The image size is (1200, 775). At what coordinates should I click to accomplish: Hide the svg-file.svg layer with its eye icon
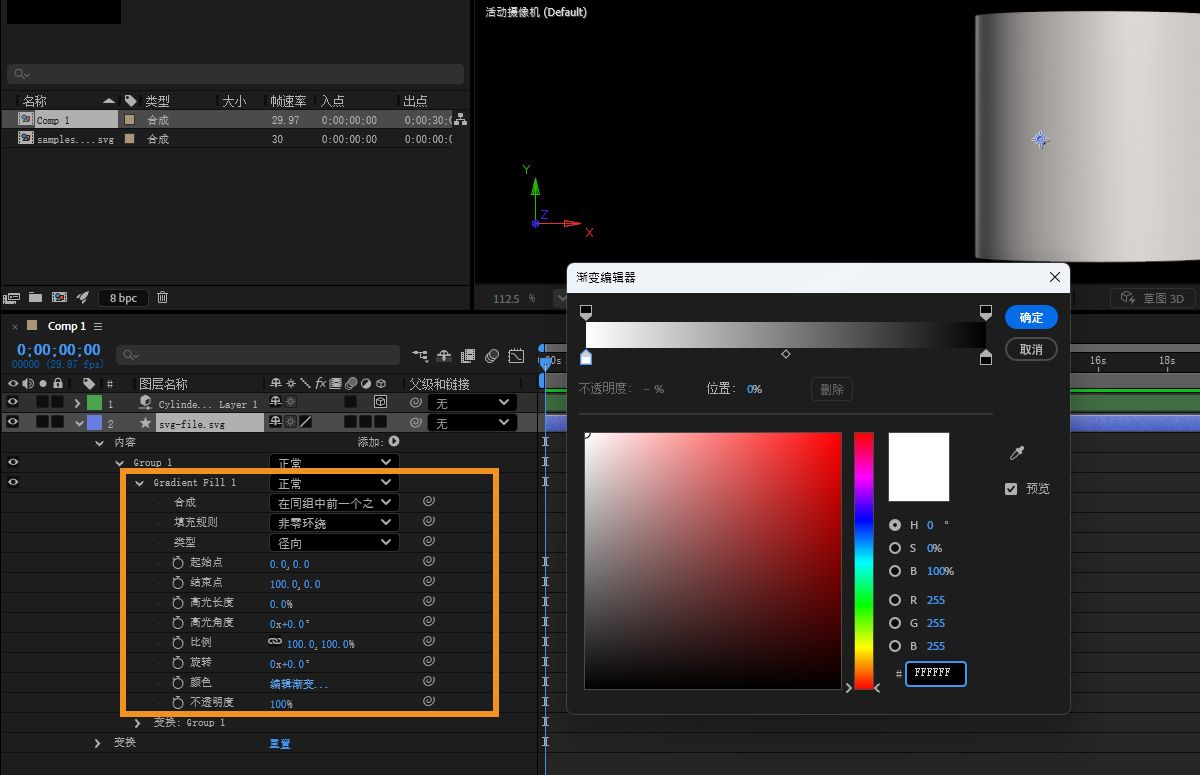click(13, 422)
